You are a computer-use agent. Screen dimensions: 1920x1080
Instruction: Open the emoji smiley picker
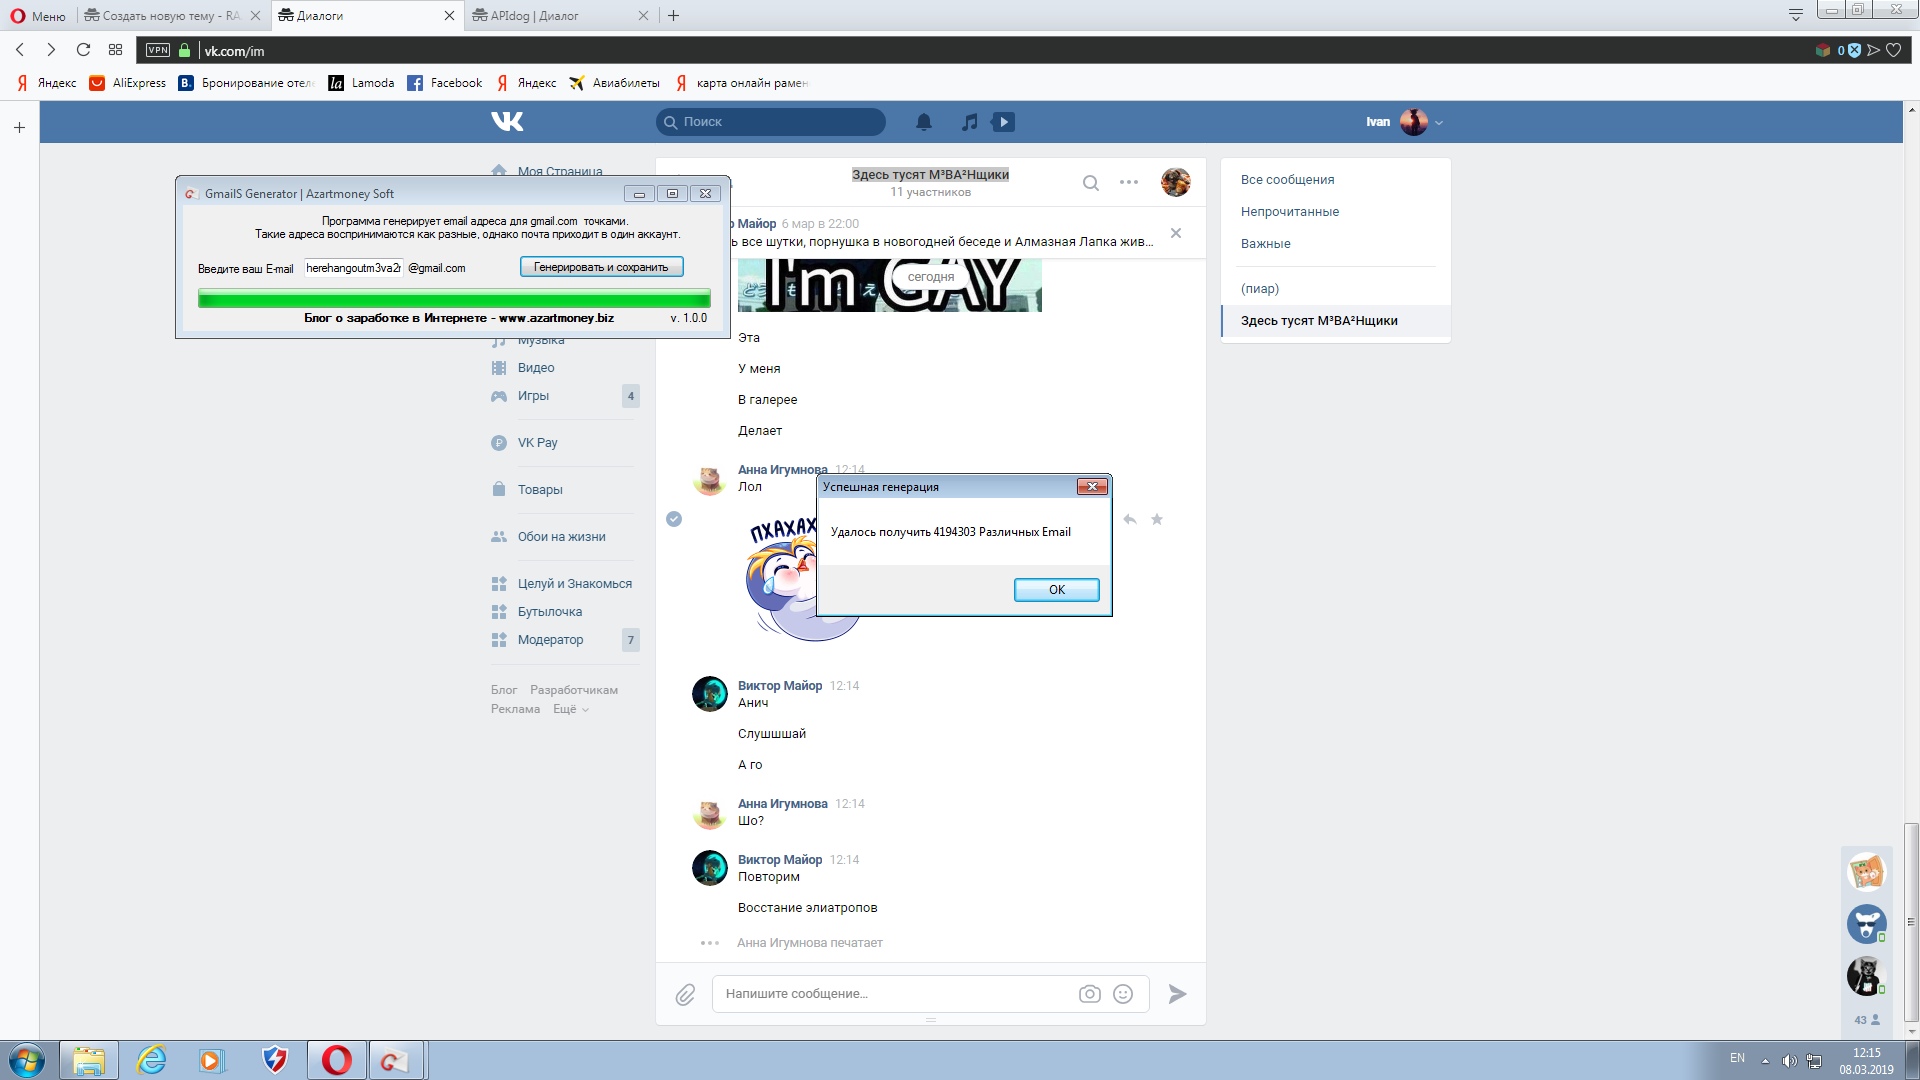coord(1123,994)
